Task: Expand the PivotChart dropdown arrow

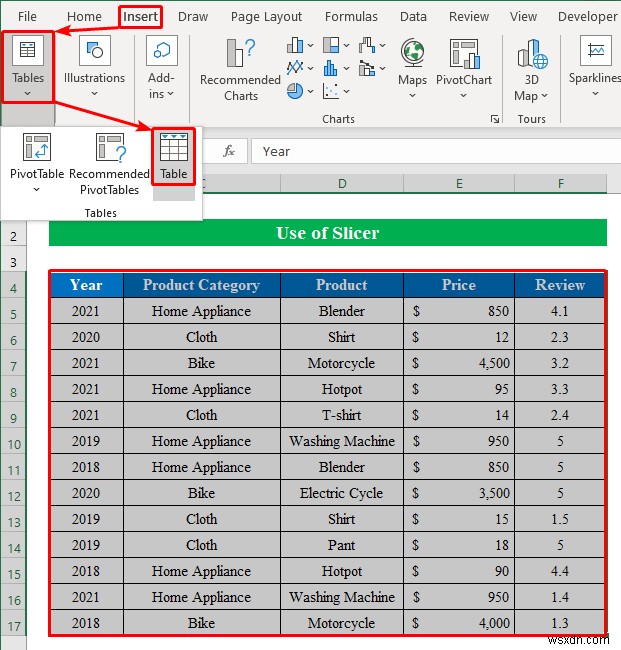Action: coord(463,96)
